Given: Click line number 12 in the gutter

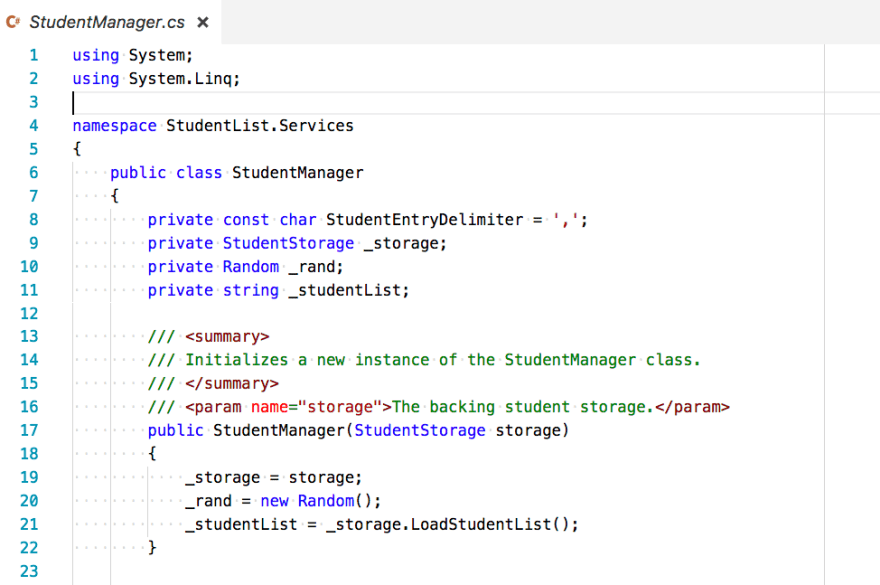Looking at the screenshot, I should point(29,313).
